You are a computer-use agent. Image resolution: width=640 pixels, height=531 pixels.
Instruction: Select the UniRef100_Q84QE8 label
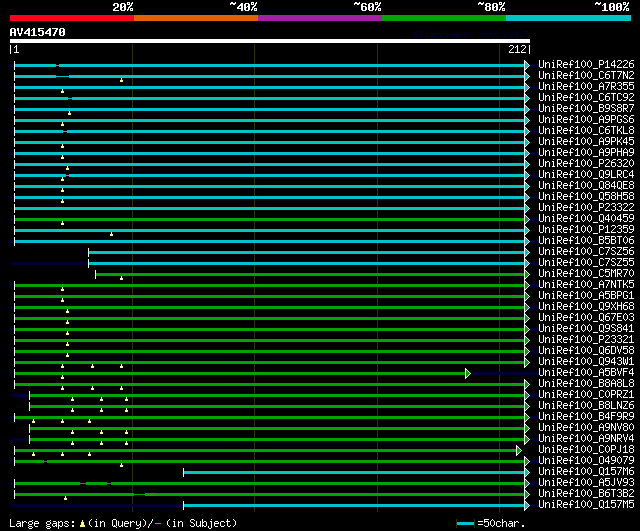click(586, 185)
